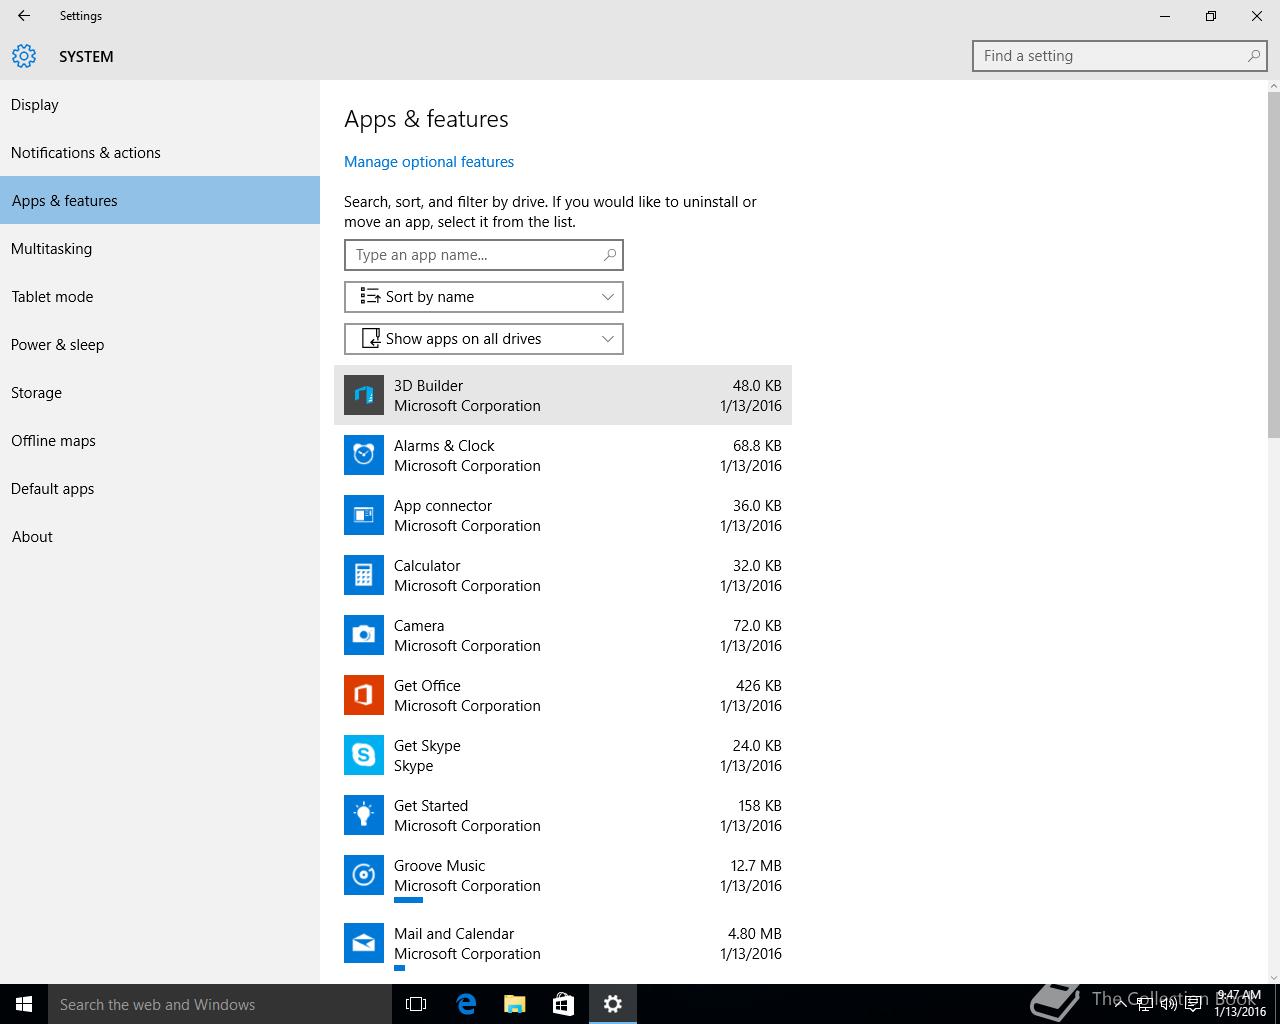Open the Windows Start menu
The width and height of the screenshot is (1280, 1024).
(24, 1004)
